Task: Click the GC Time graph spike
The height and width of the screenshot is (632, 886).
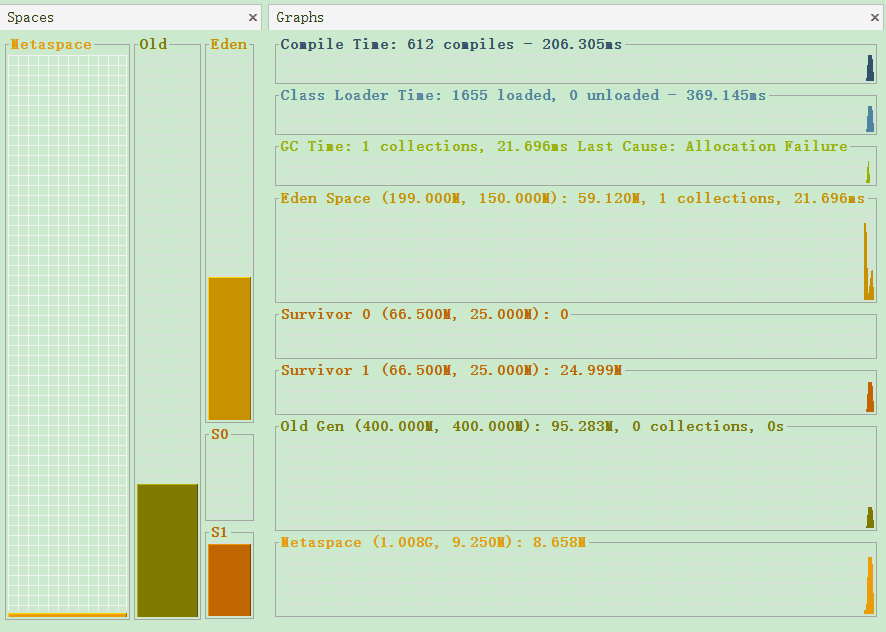Action: click(868, 172)
